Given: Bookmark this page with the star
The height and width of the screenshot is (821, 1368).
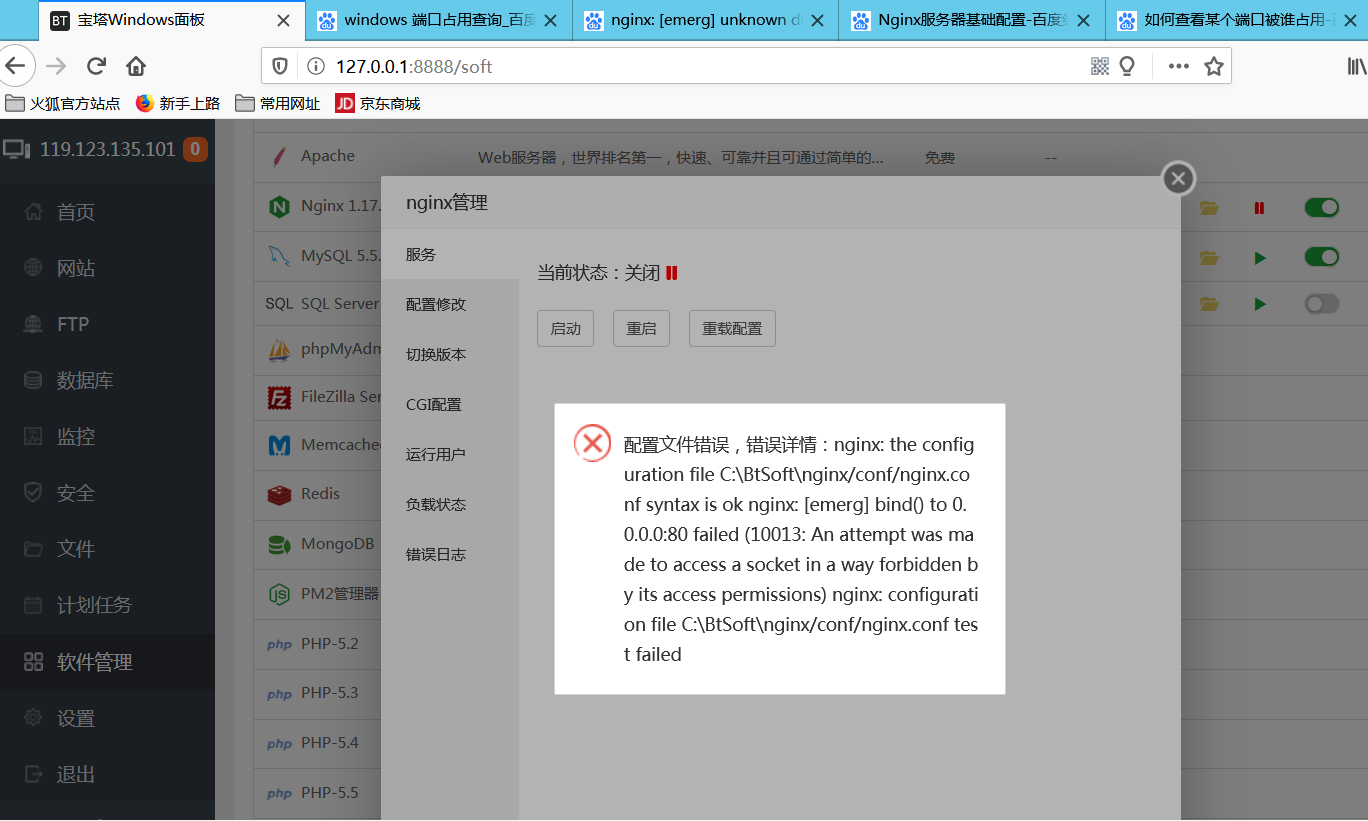Looking at the screenshot, I should coord(1214,66).
